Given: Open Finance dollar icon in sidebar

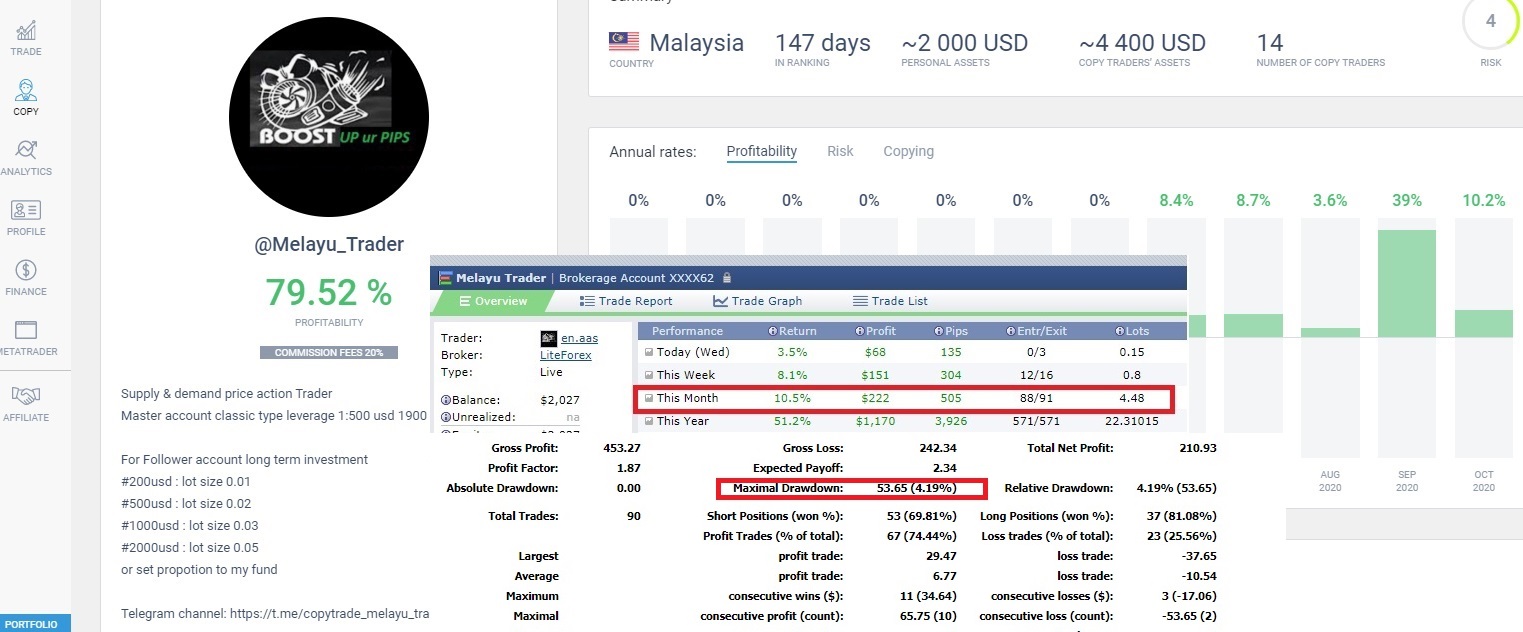Looking at the screenshot, I should point(26,270).
